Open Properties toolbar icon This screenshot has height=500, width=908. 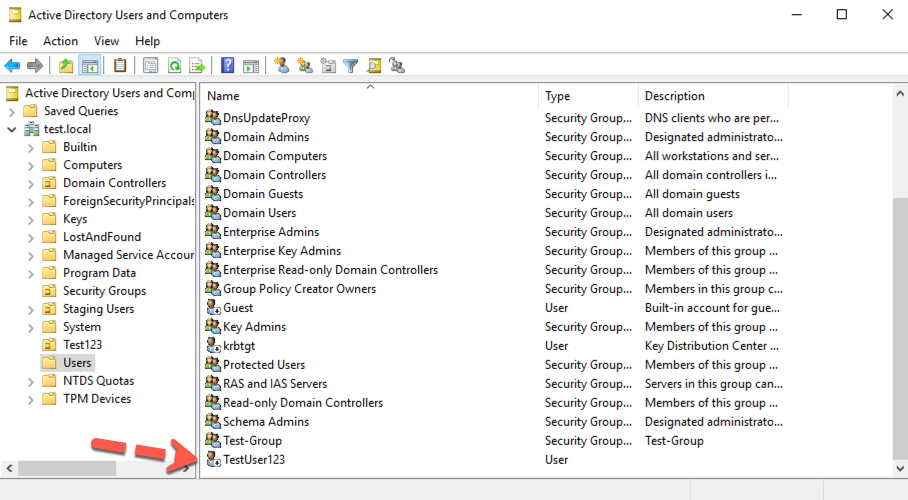(x=151, y=65)
